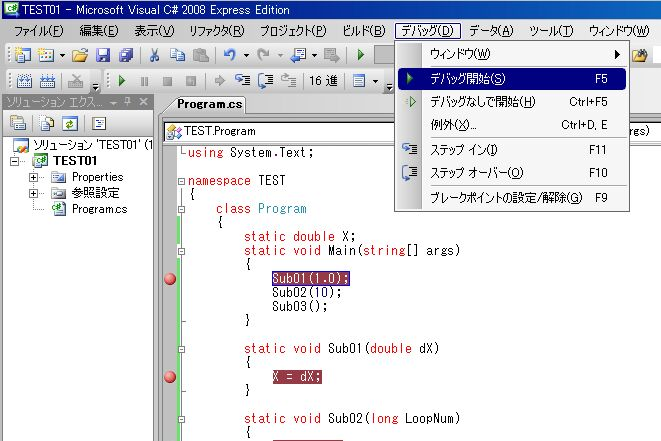This screenshot has width=661, height=441.
Task: Remove breakpoint on X = dX line
Action: click(170, 377)
